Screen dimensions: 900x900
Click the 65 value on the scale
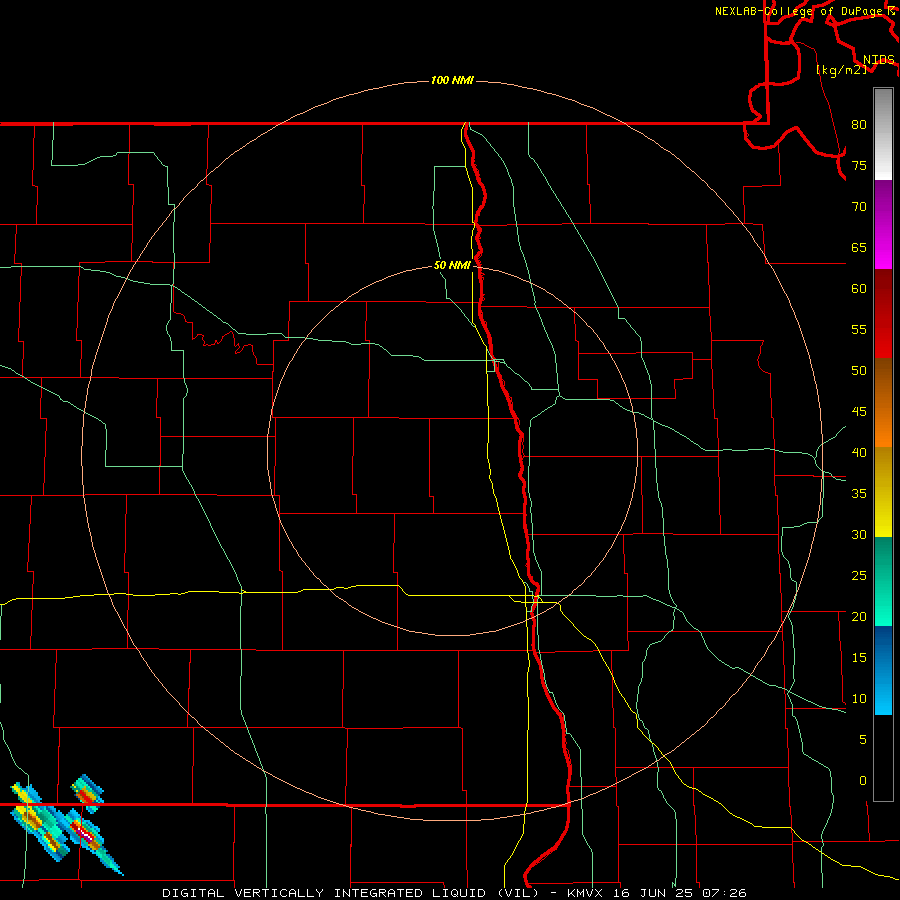click(x=859, y=248)
